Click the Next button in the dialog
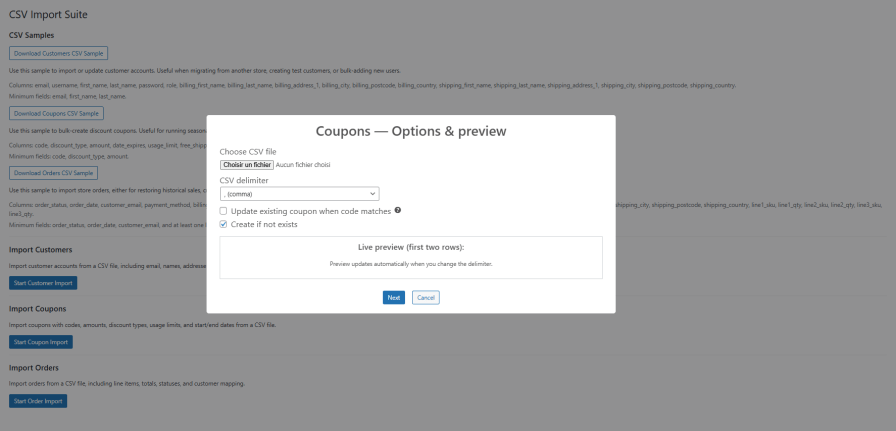The height and width of the screenshot is (431, 896). 393,297
